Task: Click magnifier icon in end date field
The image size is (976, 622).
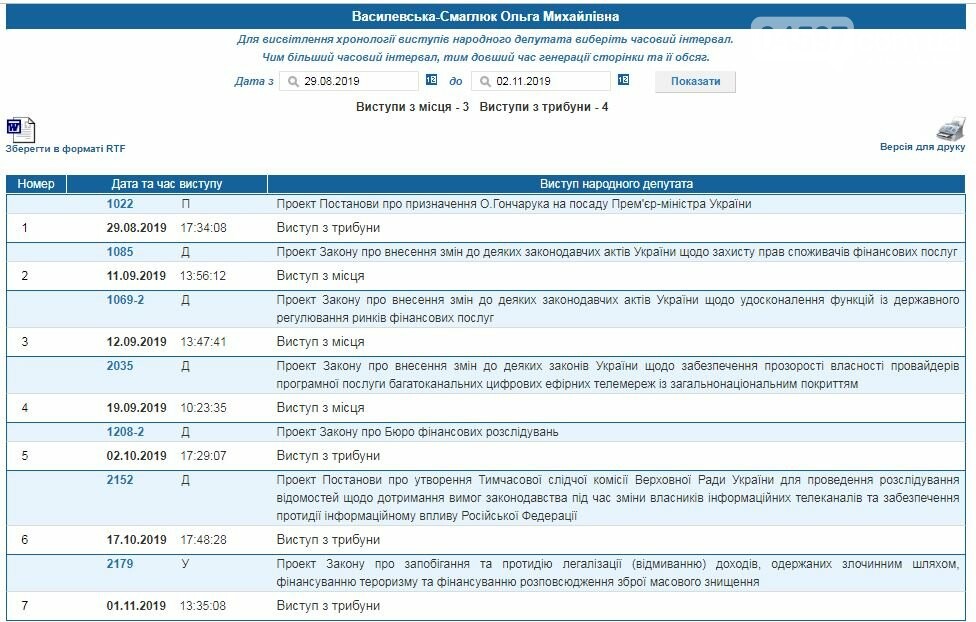Action: pyautogui.click(x=485, y=81)
